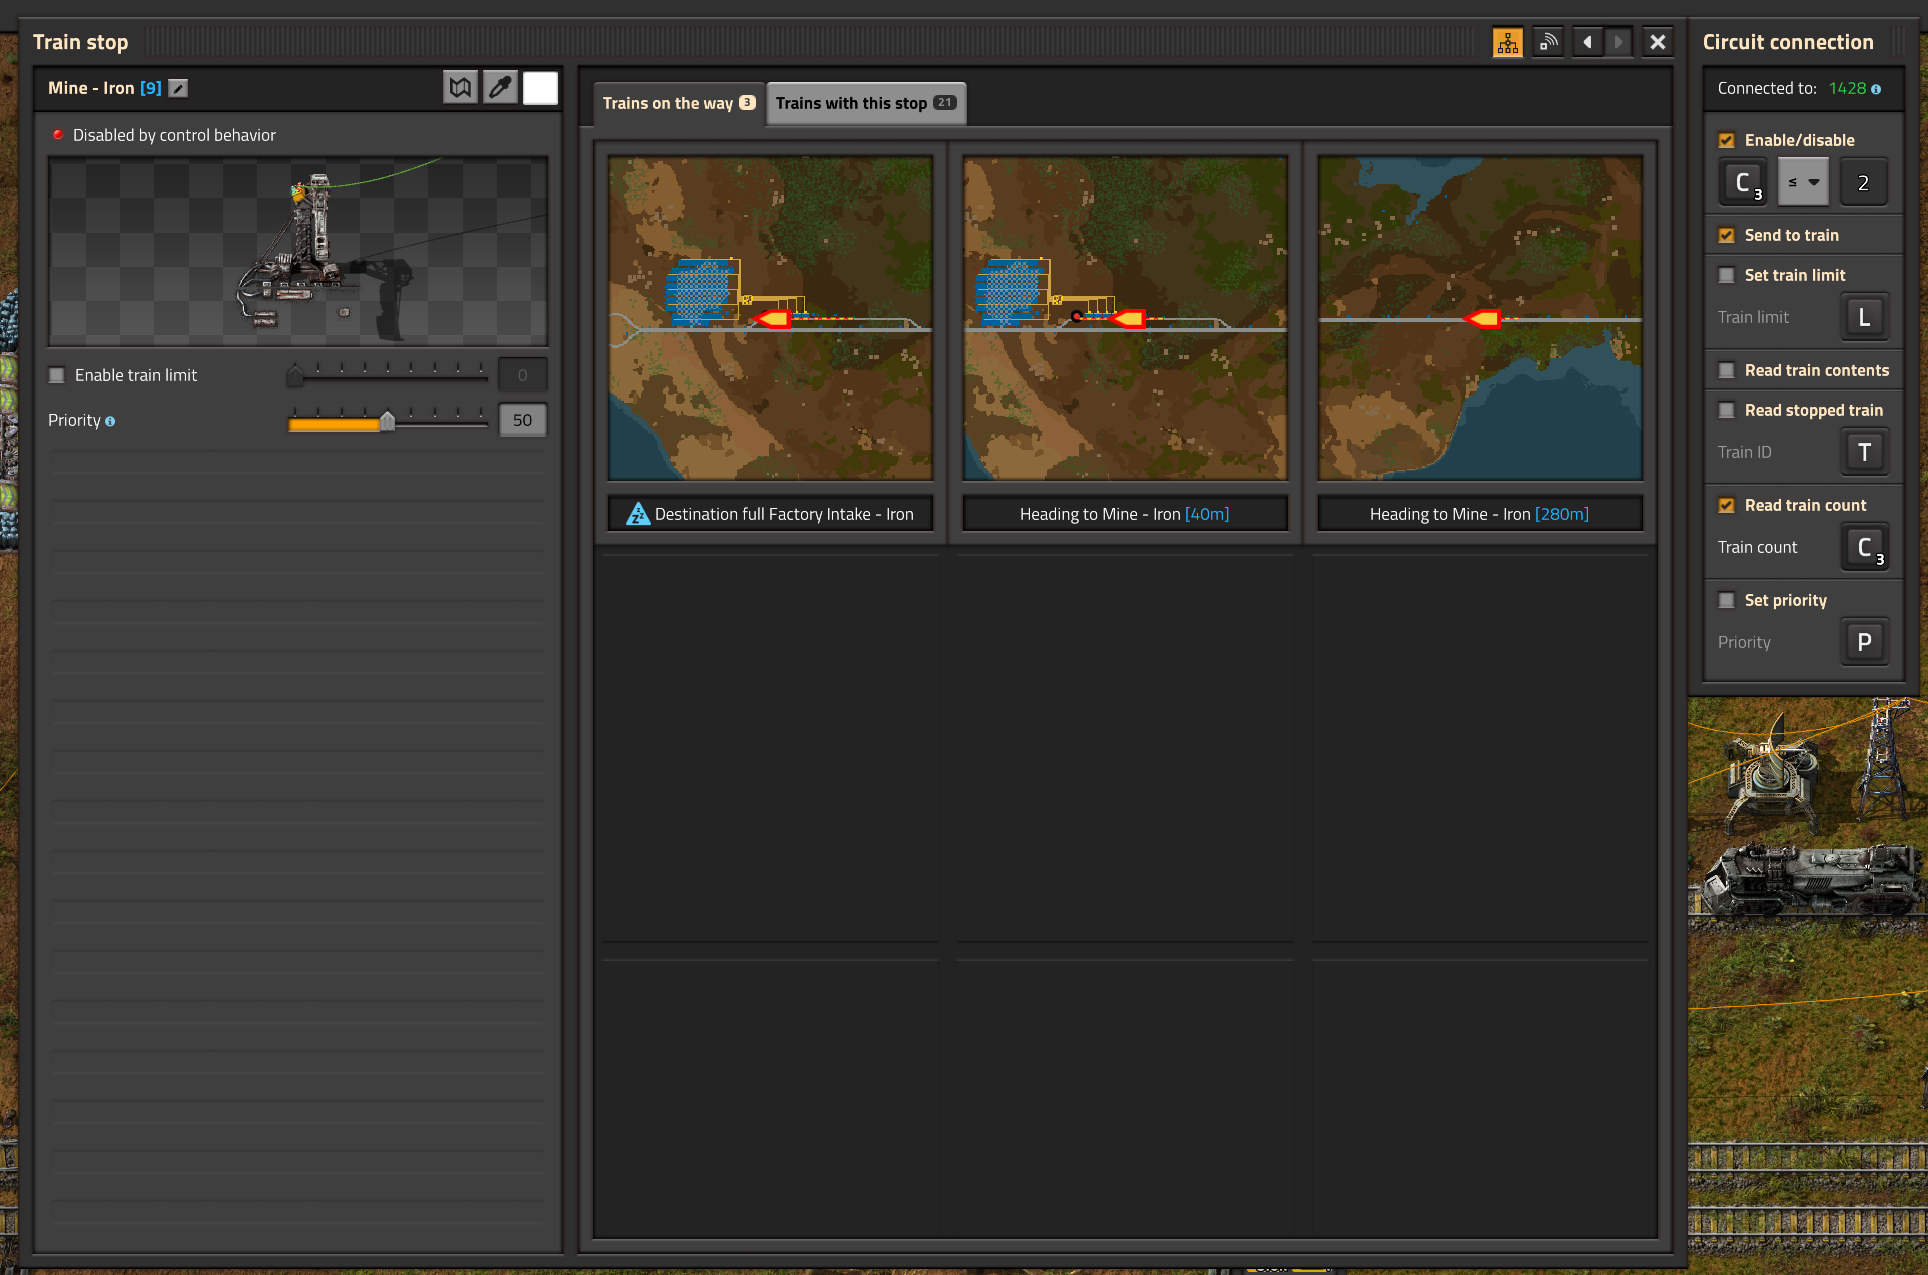Open stop location in map view
The height and width of the screenshot is (1275, 1928).
tap(460, 88)
